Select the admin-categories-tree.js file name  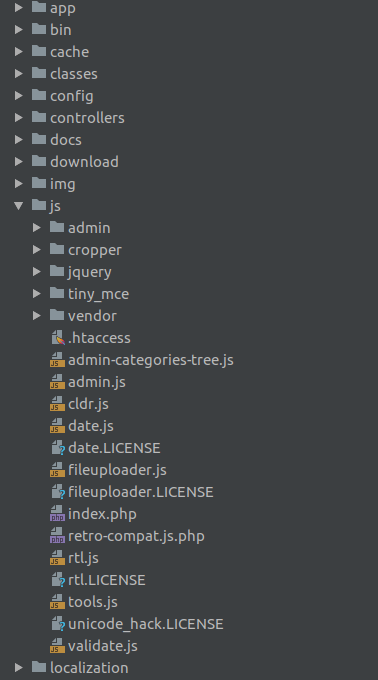pos(151,360)
